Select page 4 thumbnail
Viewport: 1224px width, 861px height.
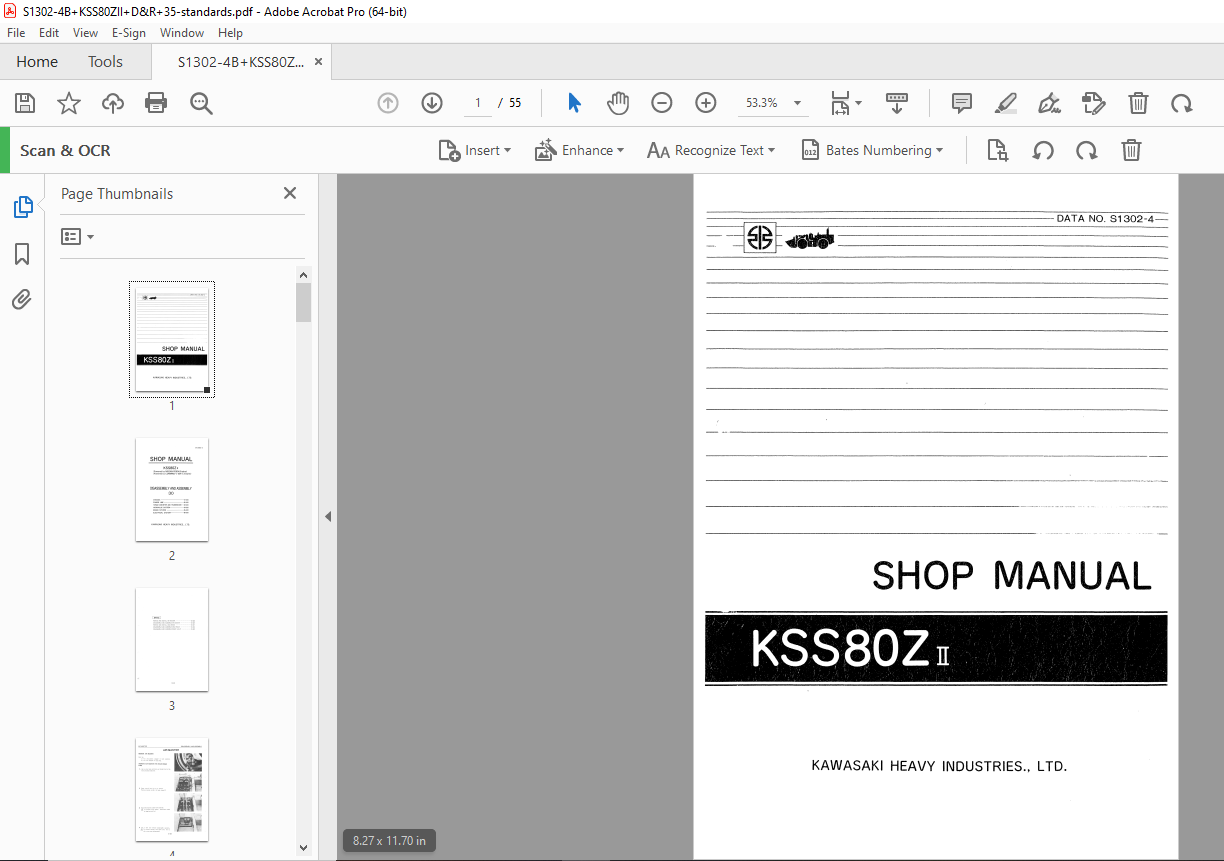point(172,789)
